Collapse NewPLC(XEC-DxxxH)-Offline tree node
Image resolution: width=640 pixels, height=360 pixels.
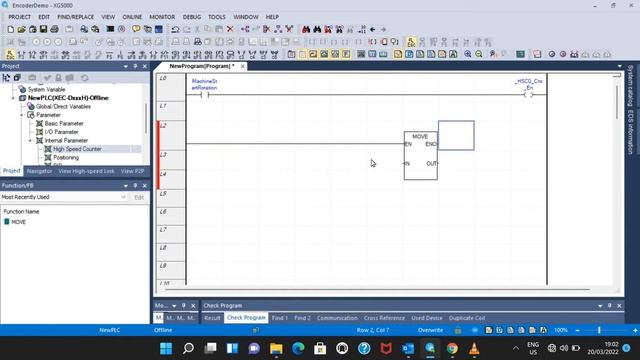pos(13,98)
